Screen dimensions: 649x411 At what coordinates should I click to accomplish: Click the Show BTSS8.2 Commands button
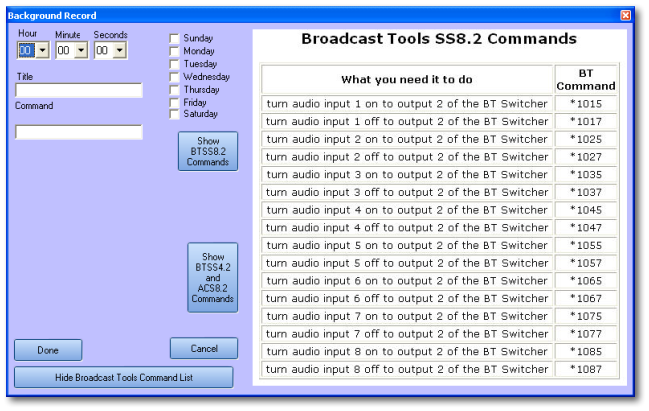[208, 151]
